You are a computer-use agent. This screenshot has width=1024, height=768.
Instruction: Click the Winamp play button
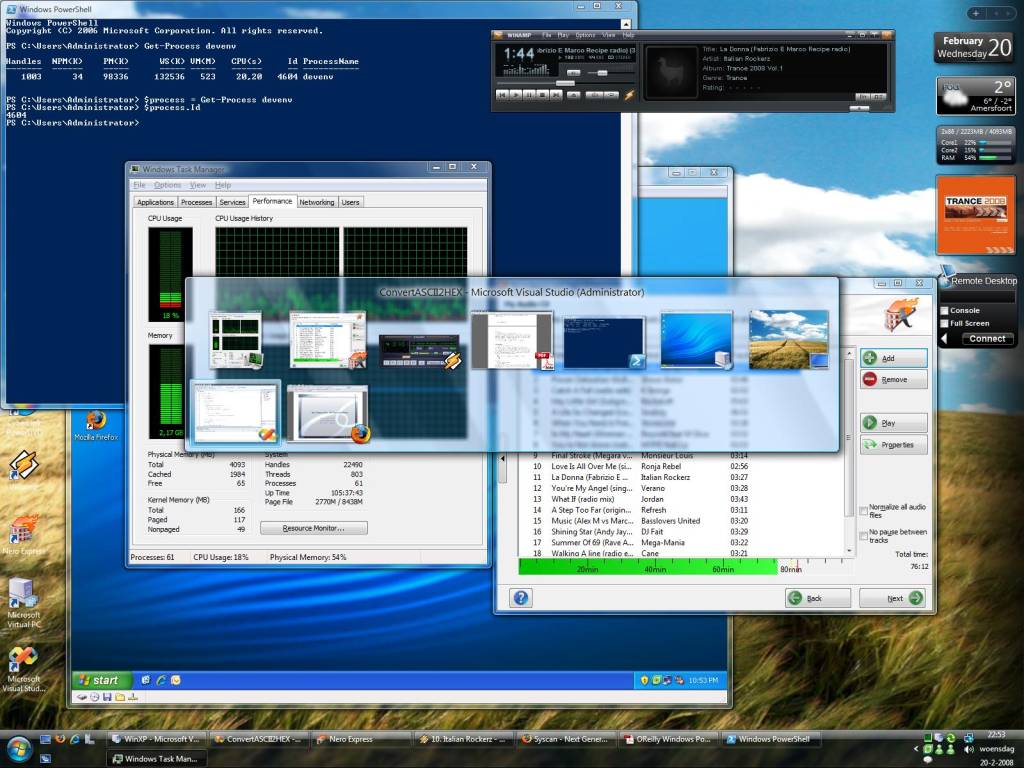click(516, 95)
